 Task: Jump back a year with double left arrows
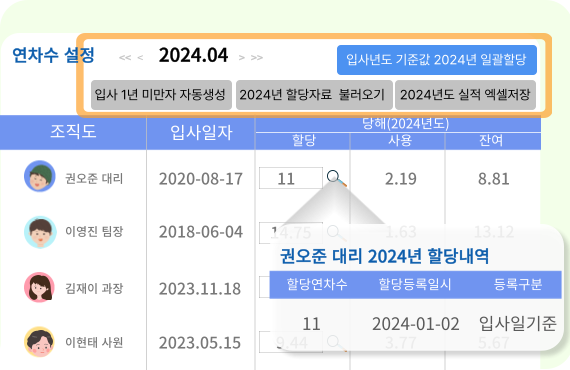(125, 57)
